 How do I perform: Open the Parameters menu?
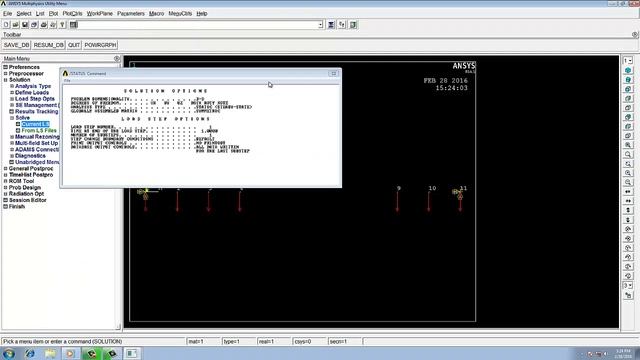coord(131,13)
